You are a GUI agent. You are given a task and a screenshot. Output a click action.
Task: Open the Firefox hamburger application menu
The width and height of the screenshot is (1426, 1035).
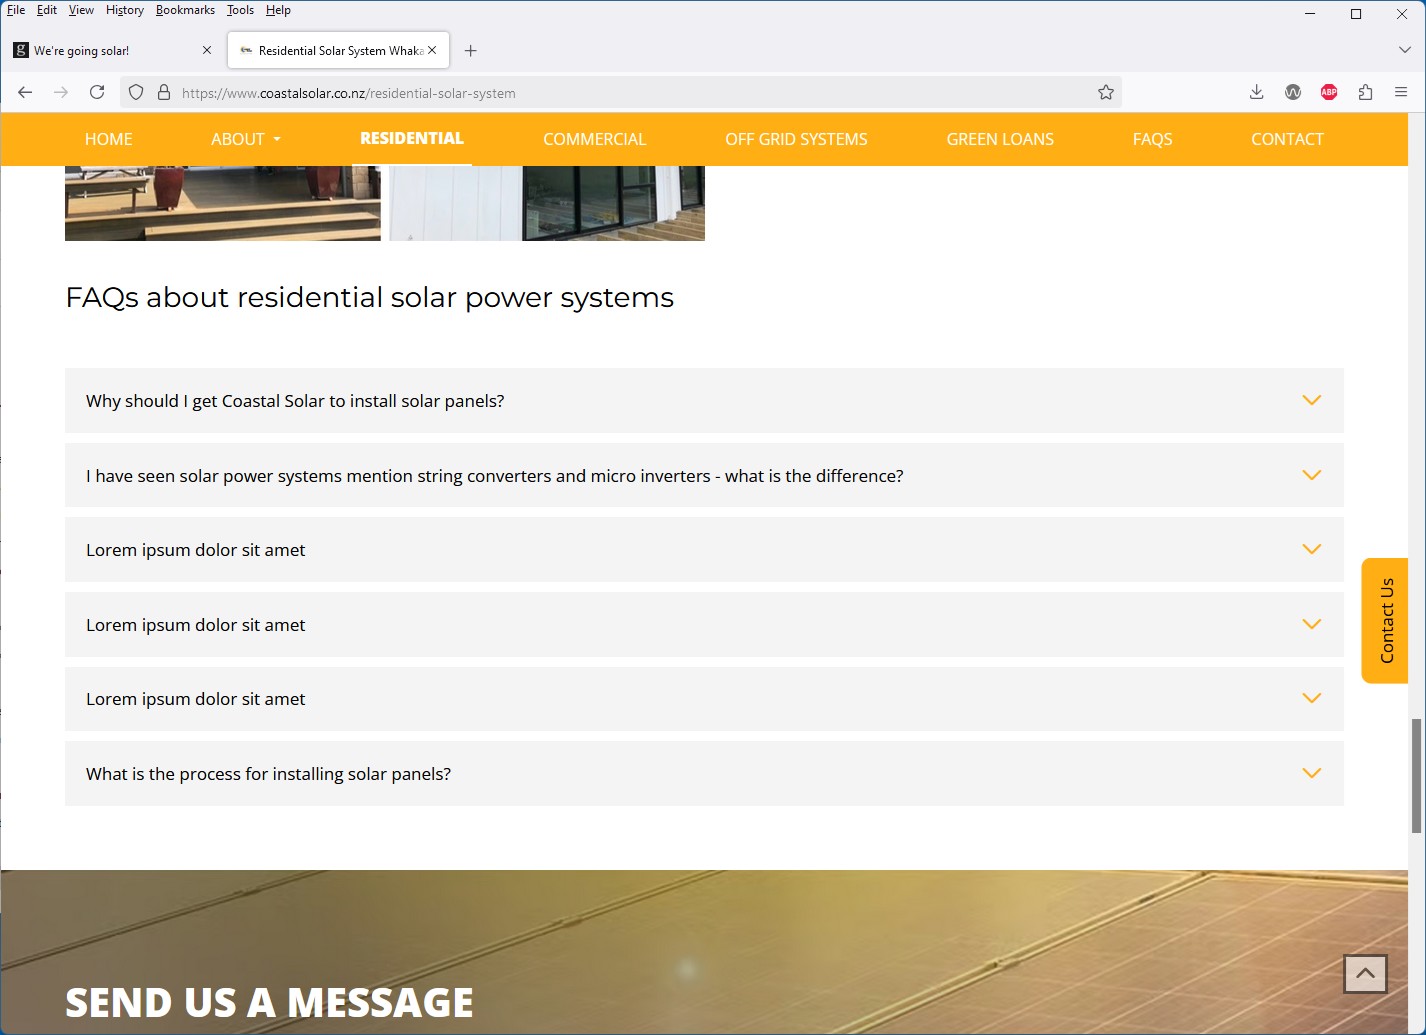coord(1401,92)
